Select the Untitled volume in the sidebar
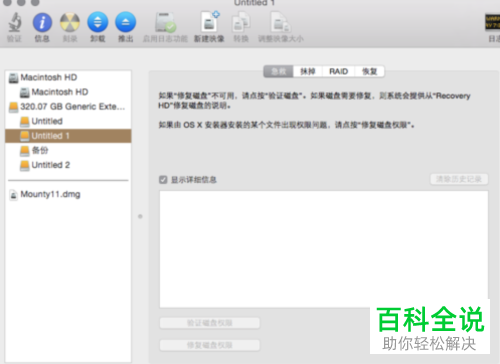This screenshot has height=364, width=500. point(68,121)
